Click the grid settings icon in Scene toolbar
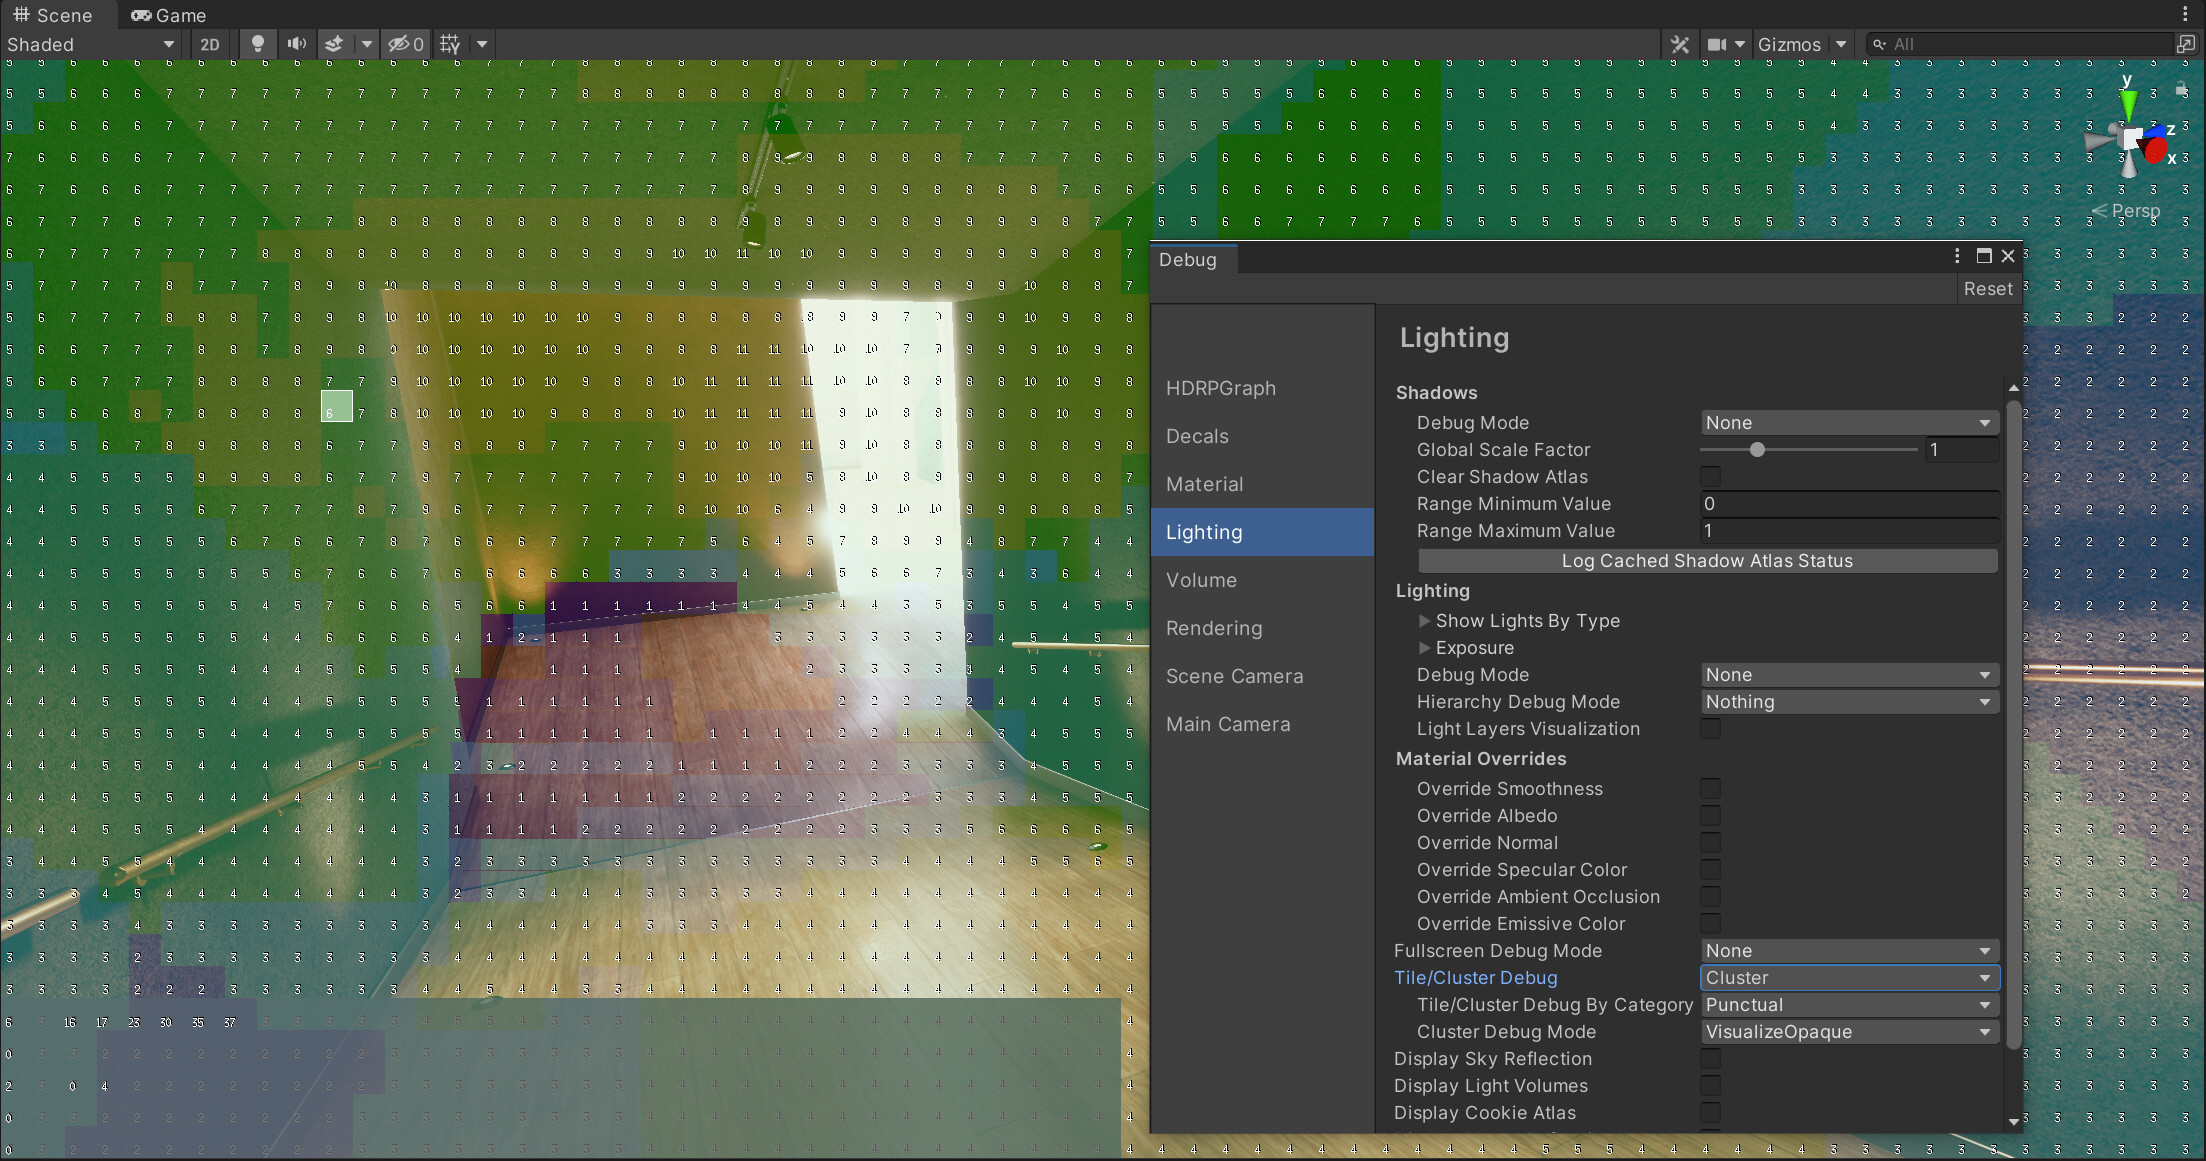Screen dimensions: 2206x1161 pyautogui.click(x=449, y=44)
